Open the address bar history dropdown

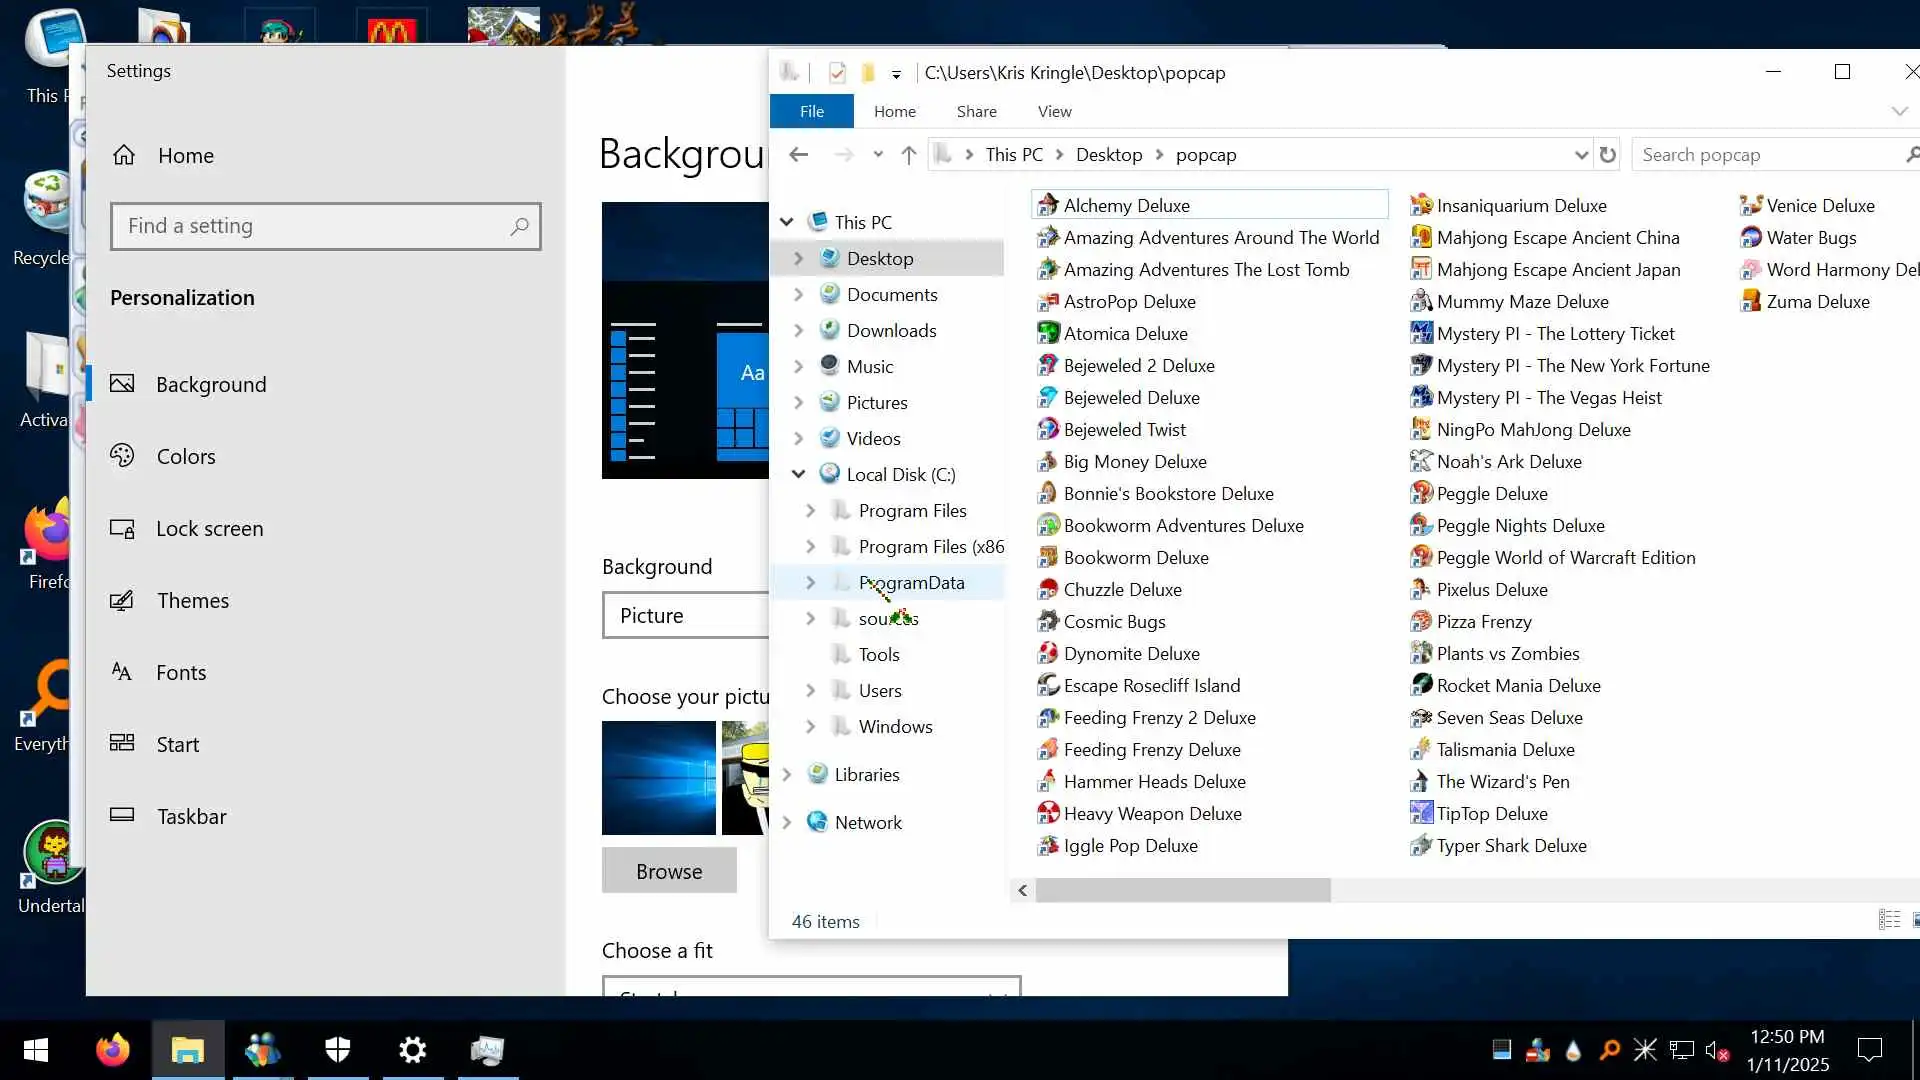coord(1580,155)
